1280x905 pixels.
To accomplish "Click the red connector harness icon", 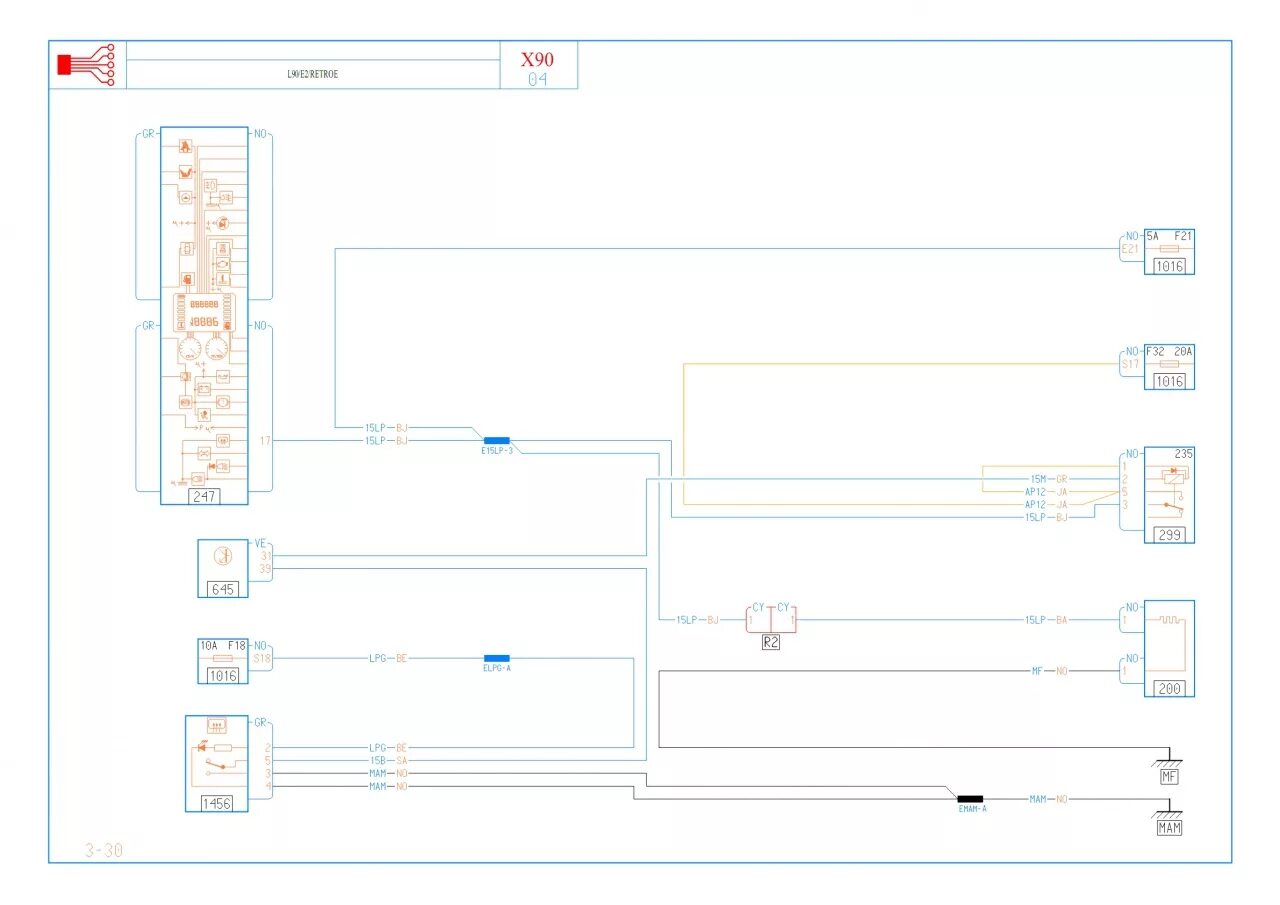I will point(87,64).
